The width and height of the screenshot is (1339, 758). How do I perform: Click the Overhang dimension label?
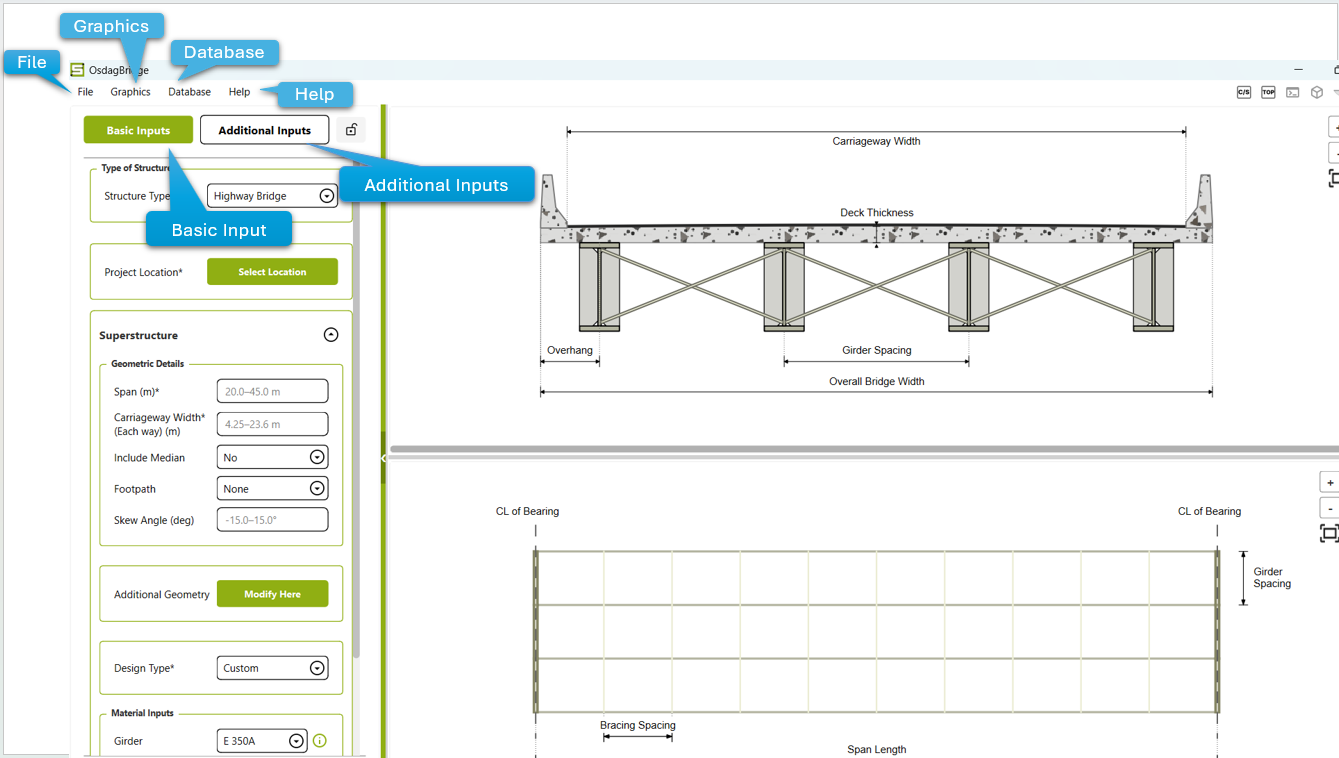(570, 351)
